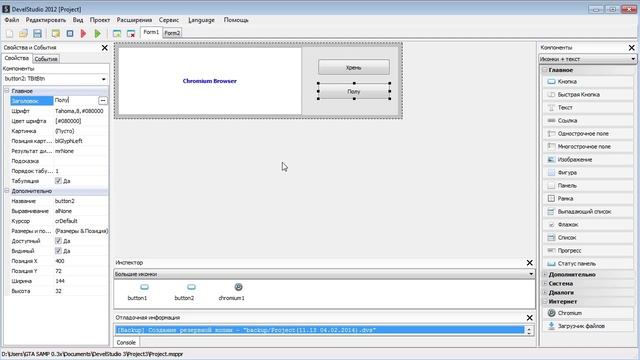
Task: Collapse the Дополнительно properties group
Action: (x=7, y=191)
